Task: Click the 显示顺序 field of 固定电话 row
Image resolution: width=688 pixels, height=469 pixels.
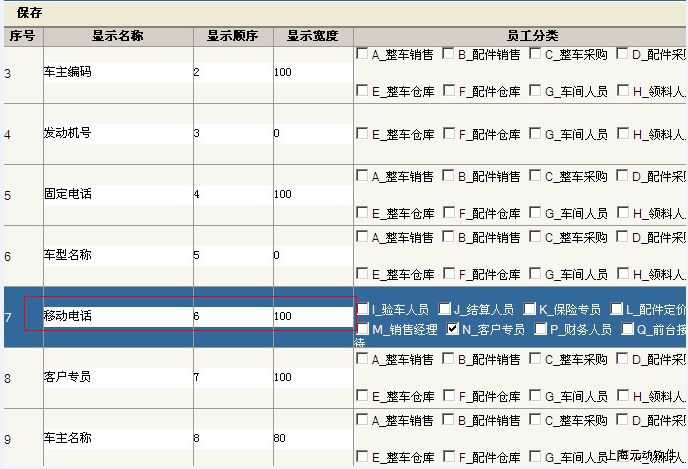Action: (231, 194)
